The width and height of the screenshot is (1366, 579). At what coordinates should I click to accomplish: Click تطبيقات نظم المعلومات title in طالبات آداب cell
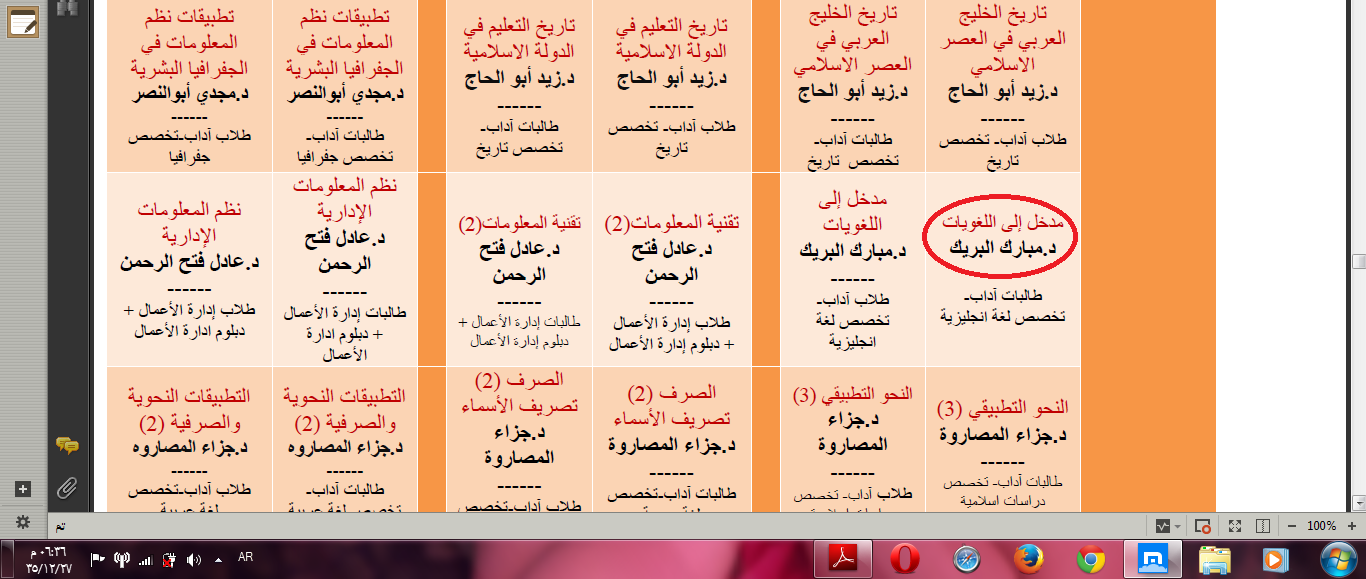click(x=346, y=41)
